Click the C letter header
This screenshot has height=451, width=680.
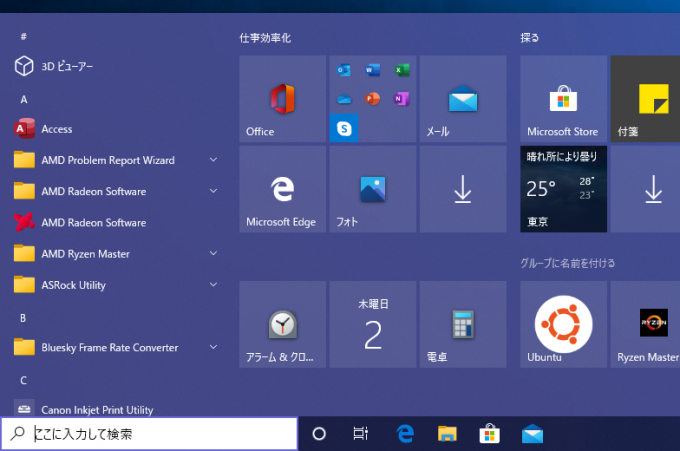[x=23, y=381]
